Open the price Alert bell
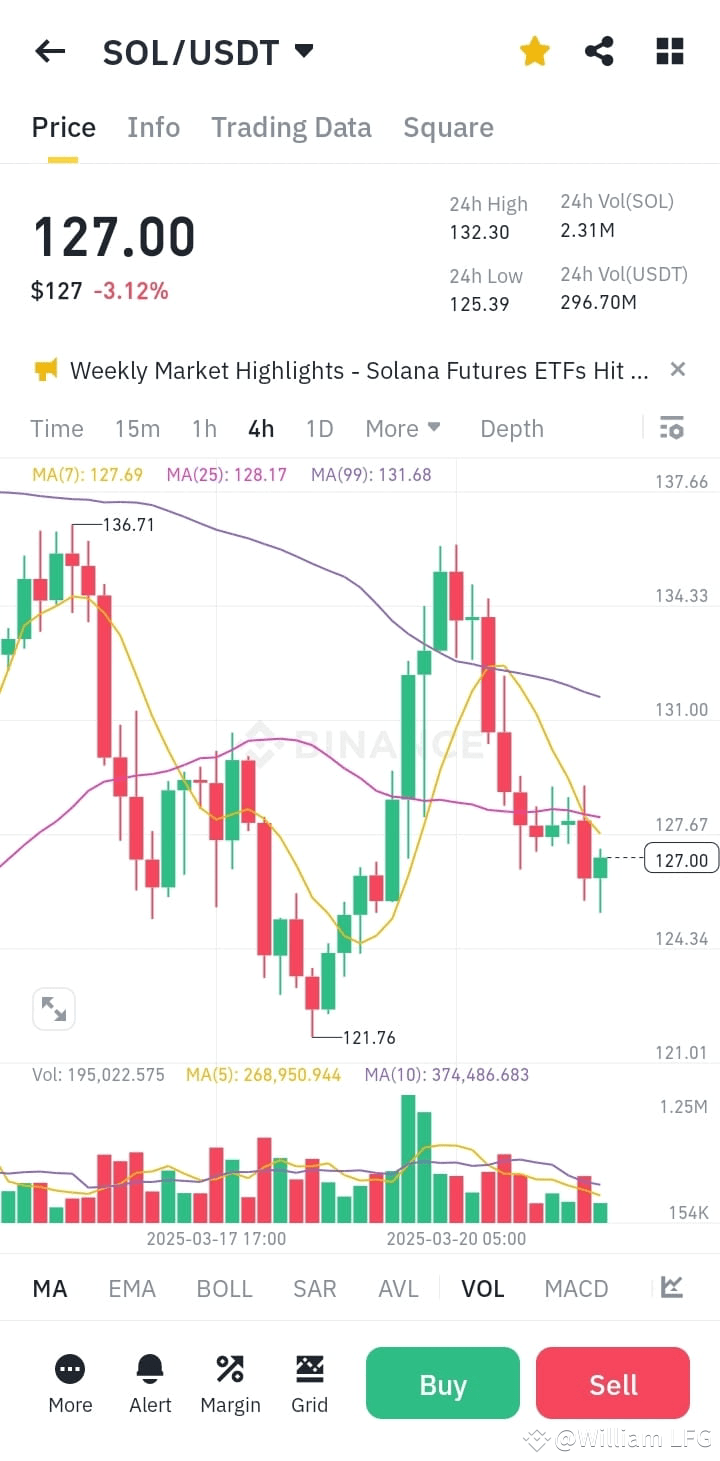The image size is (720, 1461). [x=150, y=1383]
